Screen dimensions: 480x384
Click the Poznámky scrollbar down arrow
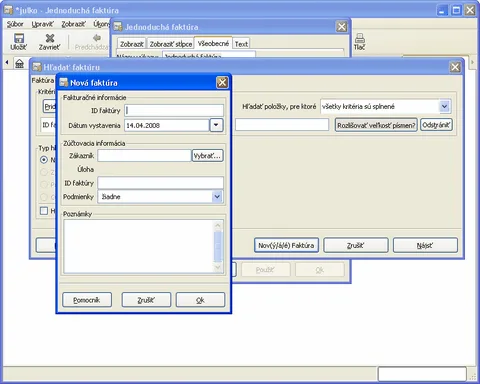[x=218, y=267]
